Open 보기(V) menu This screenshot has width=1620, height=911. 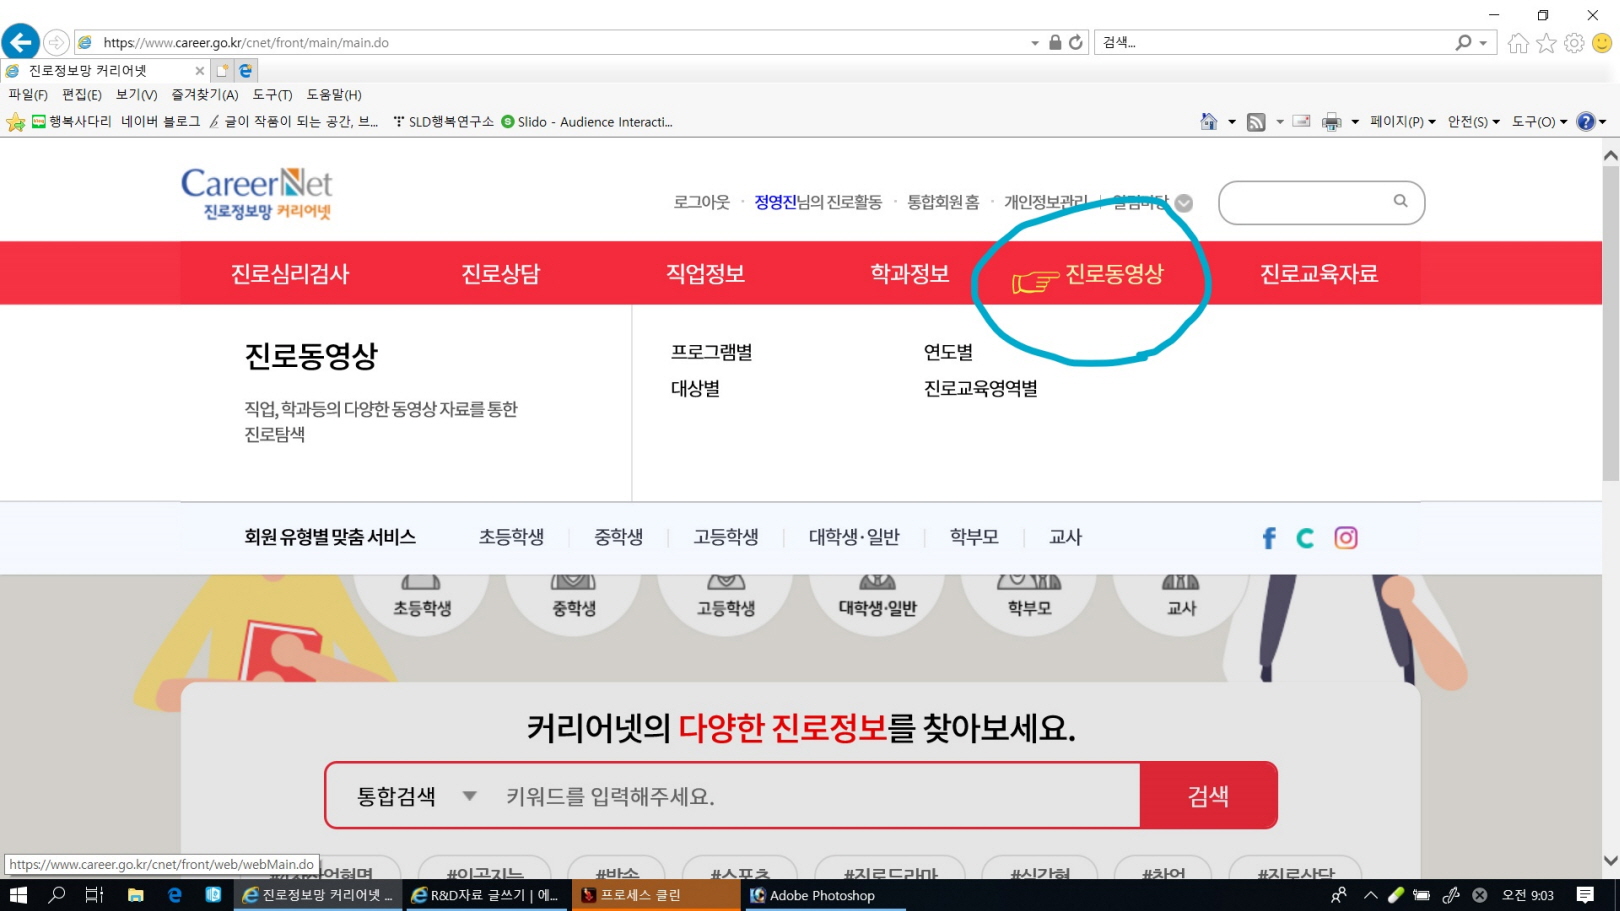click(136, 95)
